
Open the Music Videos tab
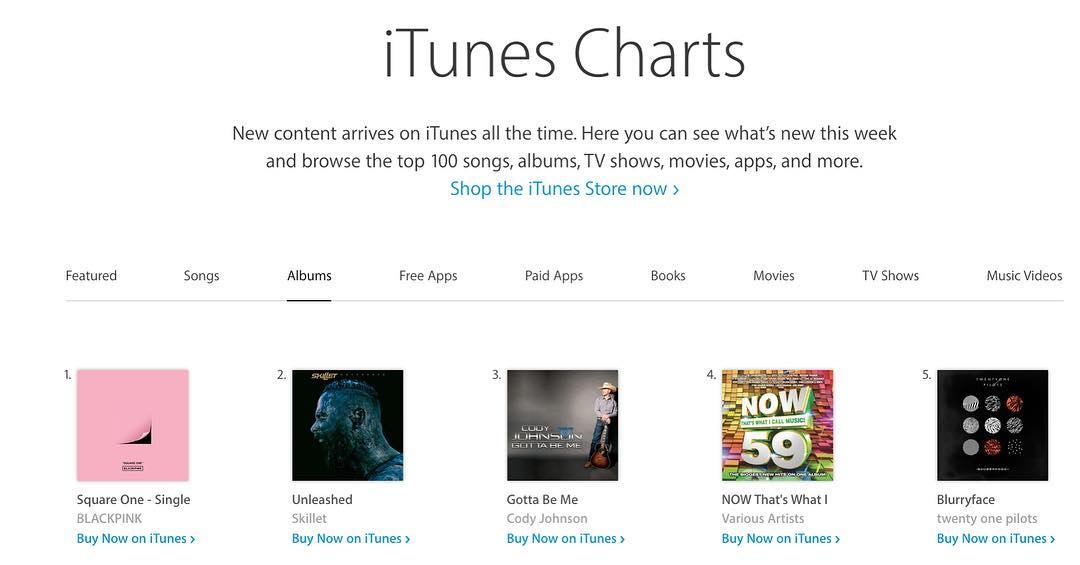pyautogui.click(x=1024, y=276)
